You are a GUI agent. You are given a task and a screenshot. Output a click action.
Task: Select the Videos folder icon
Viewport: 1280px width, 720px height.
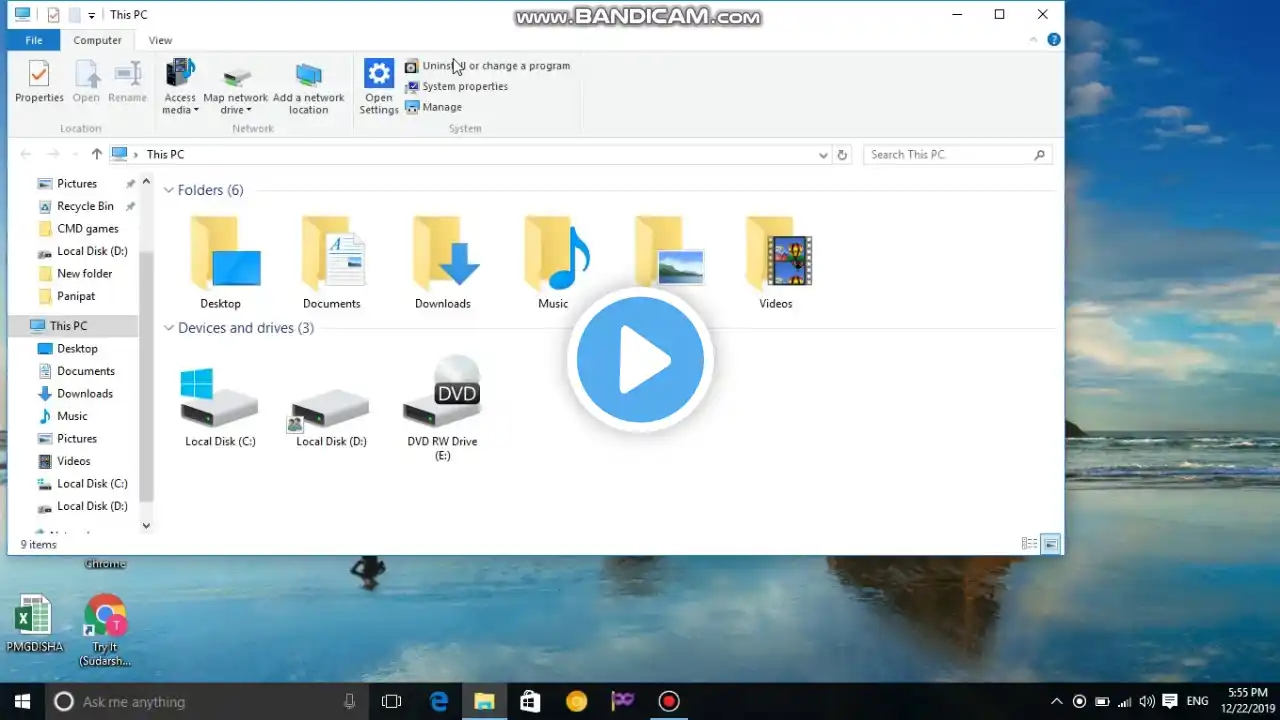776,262
